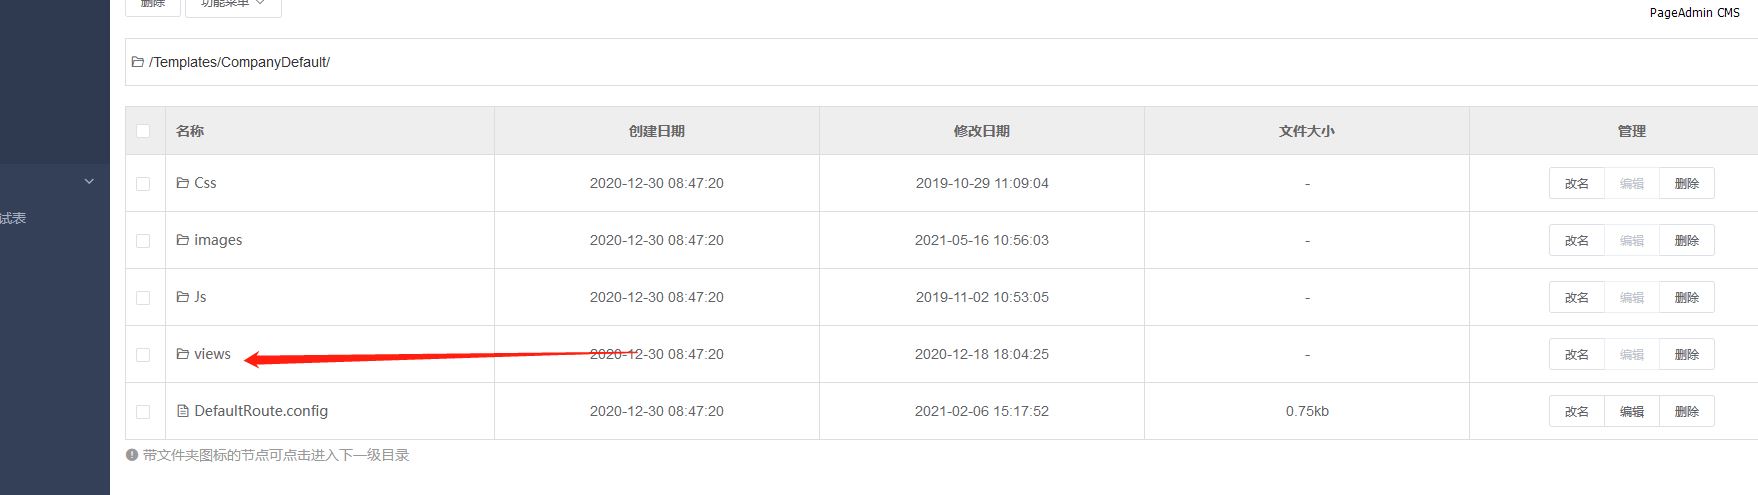1758x495 pixels.
Task: Check the box for the Css row
Action: [143, 184]
